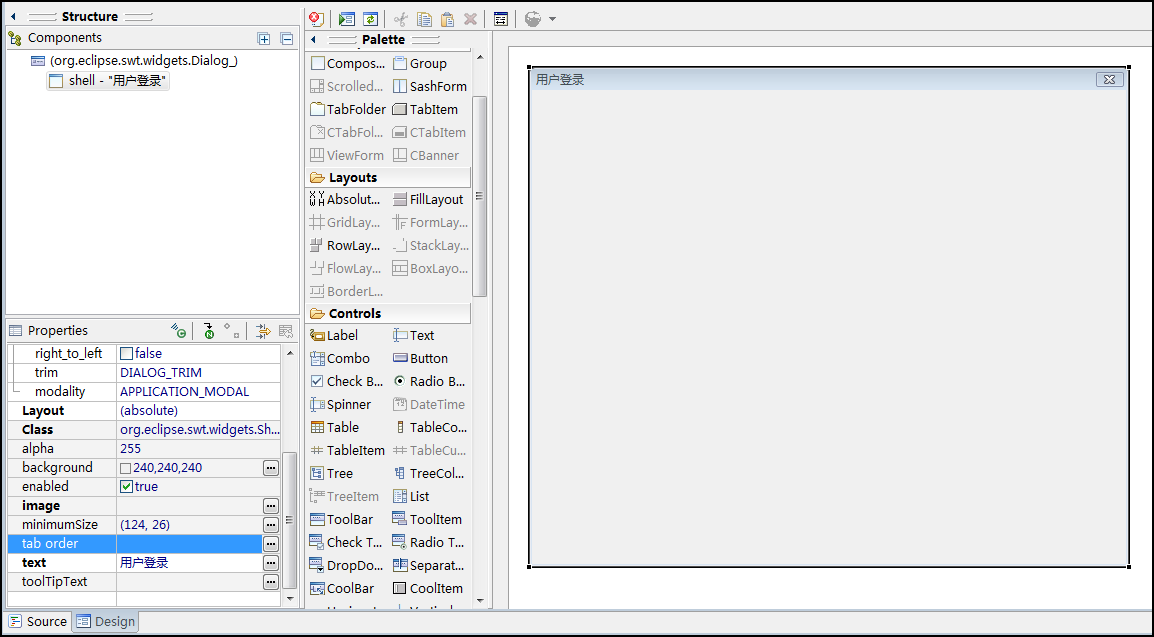This screenshot has width=1154, height=637.
Task: Uncheck the enabled property checkbox
Action: 126,486
